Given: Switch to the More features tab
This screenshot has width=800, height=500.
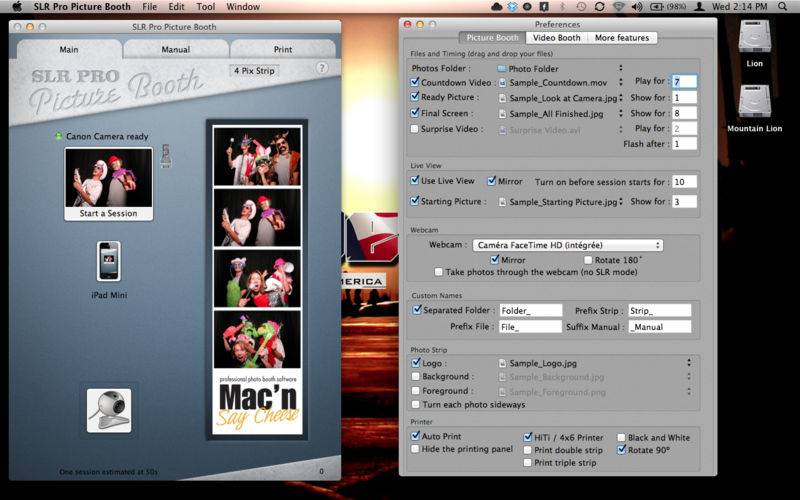Looking at the screenshot, I should (622, 38).
